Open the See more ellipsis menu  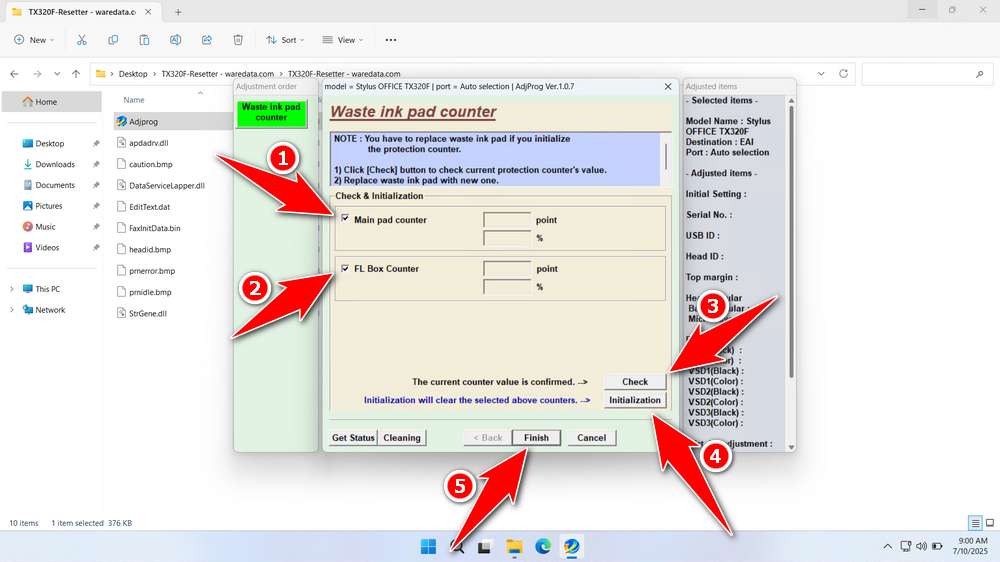coord(391,40)
